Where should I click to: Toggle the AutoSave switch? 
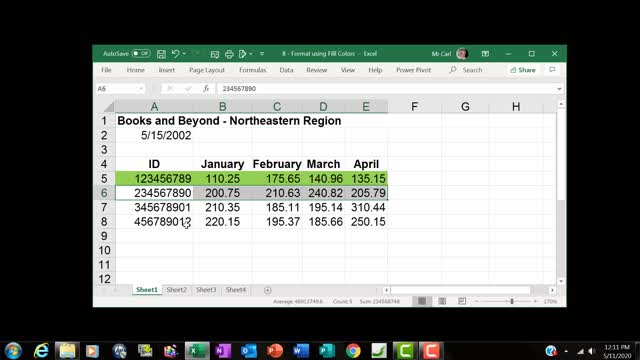coord(141,53)
